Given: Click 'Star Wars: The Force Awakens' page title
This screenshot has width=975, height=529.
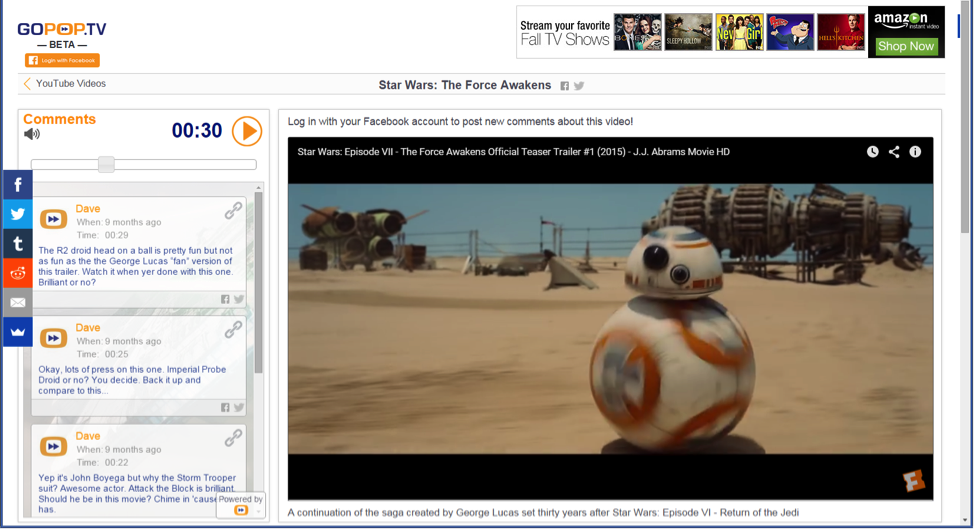Looking at the screenshot, I should pos(465,85).
